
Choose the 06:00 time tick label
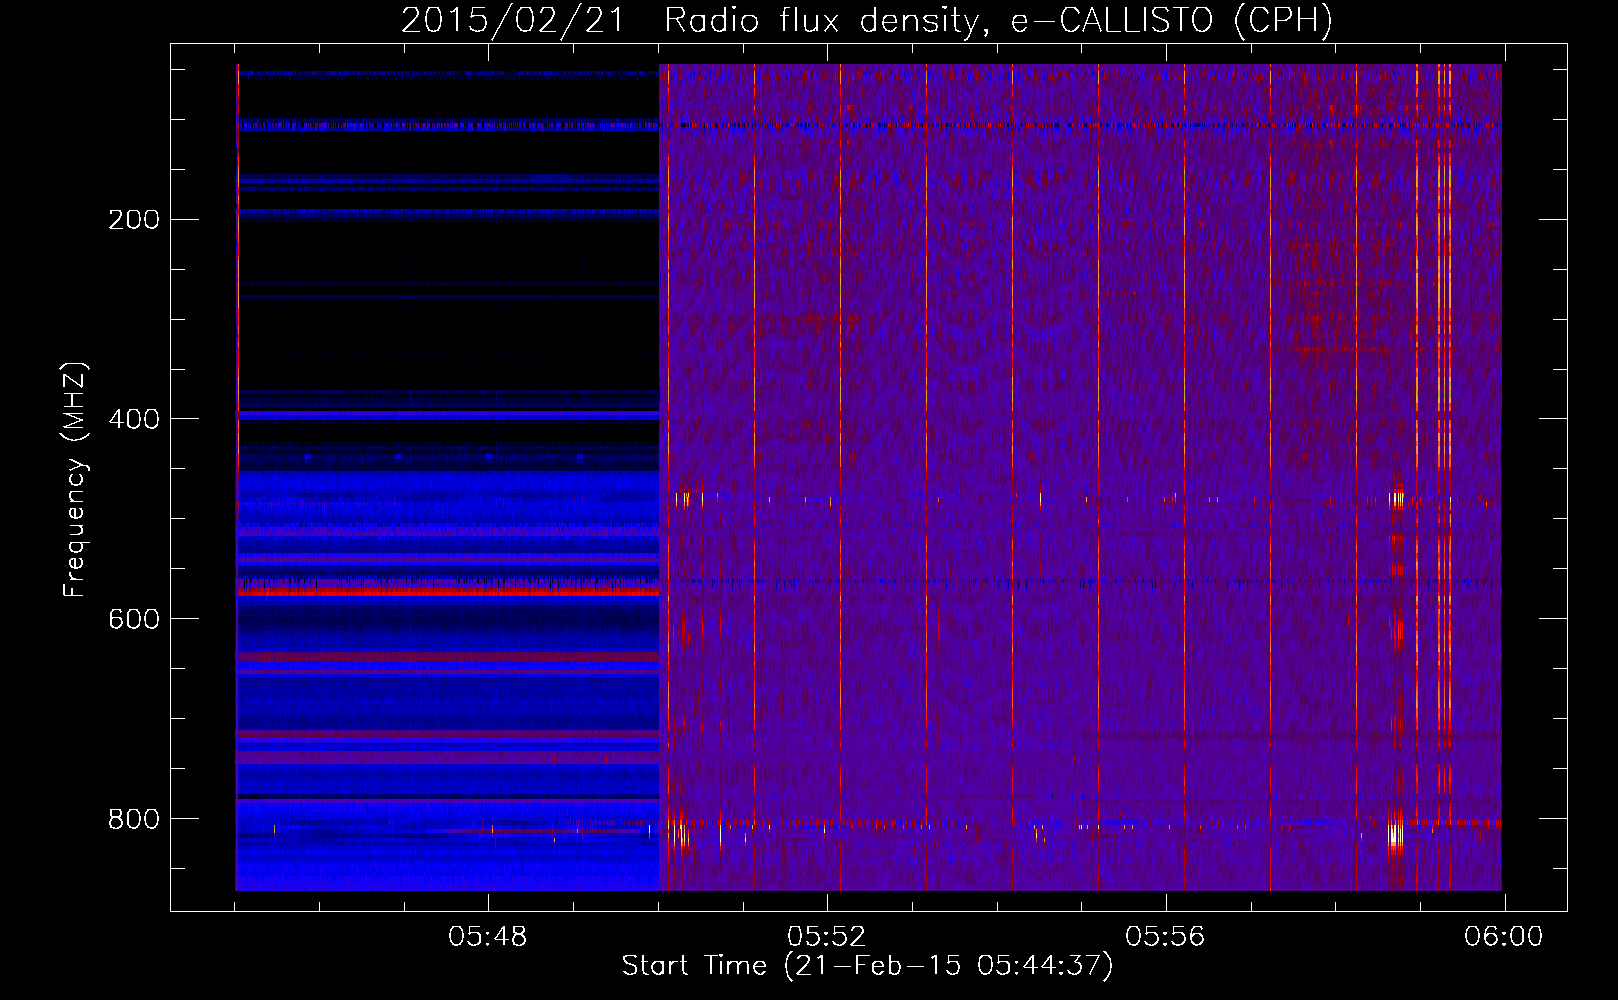click(x=1503, y=937)
